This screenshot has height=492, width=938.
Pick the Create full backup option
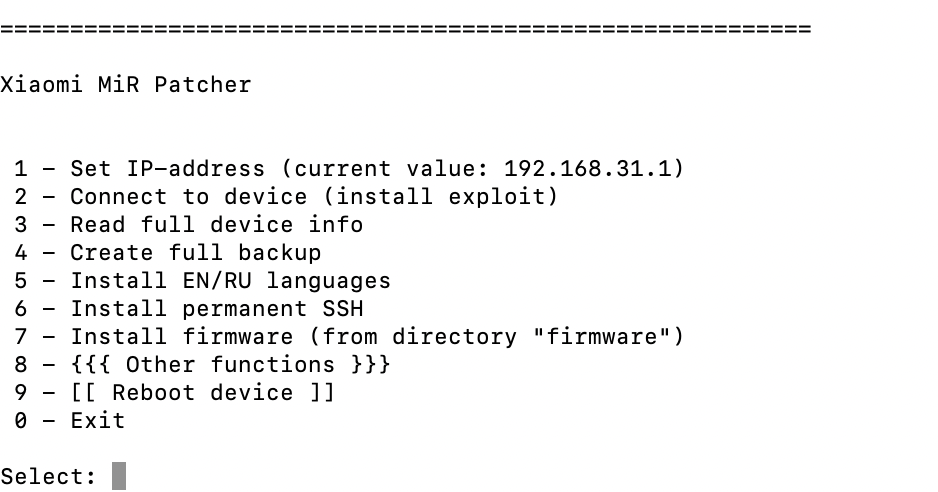pos(195,253)
